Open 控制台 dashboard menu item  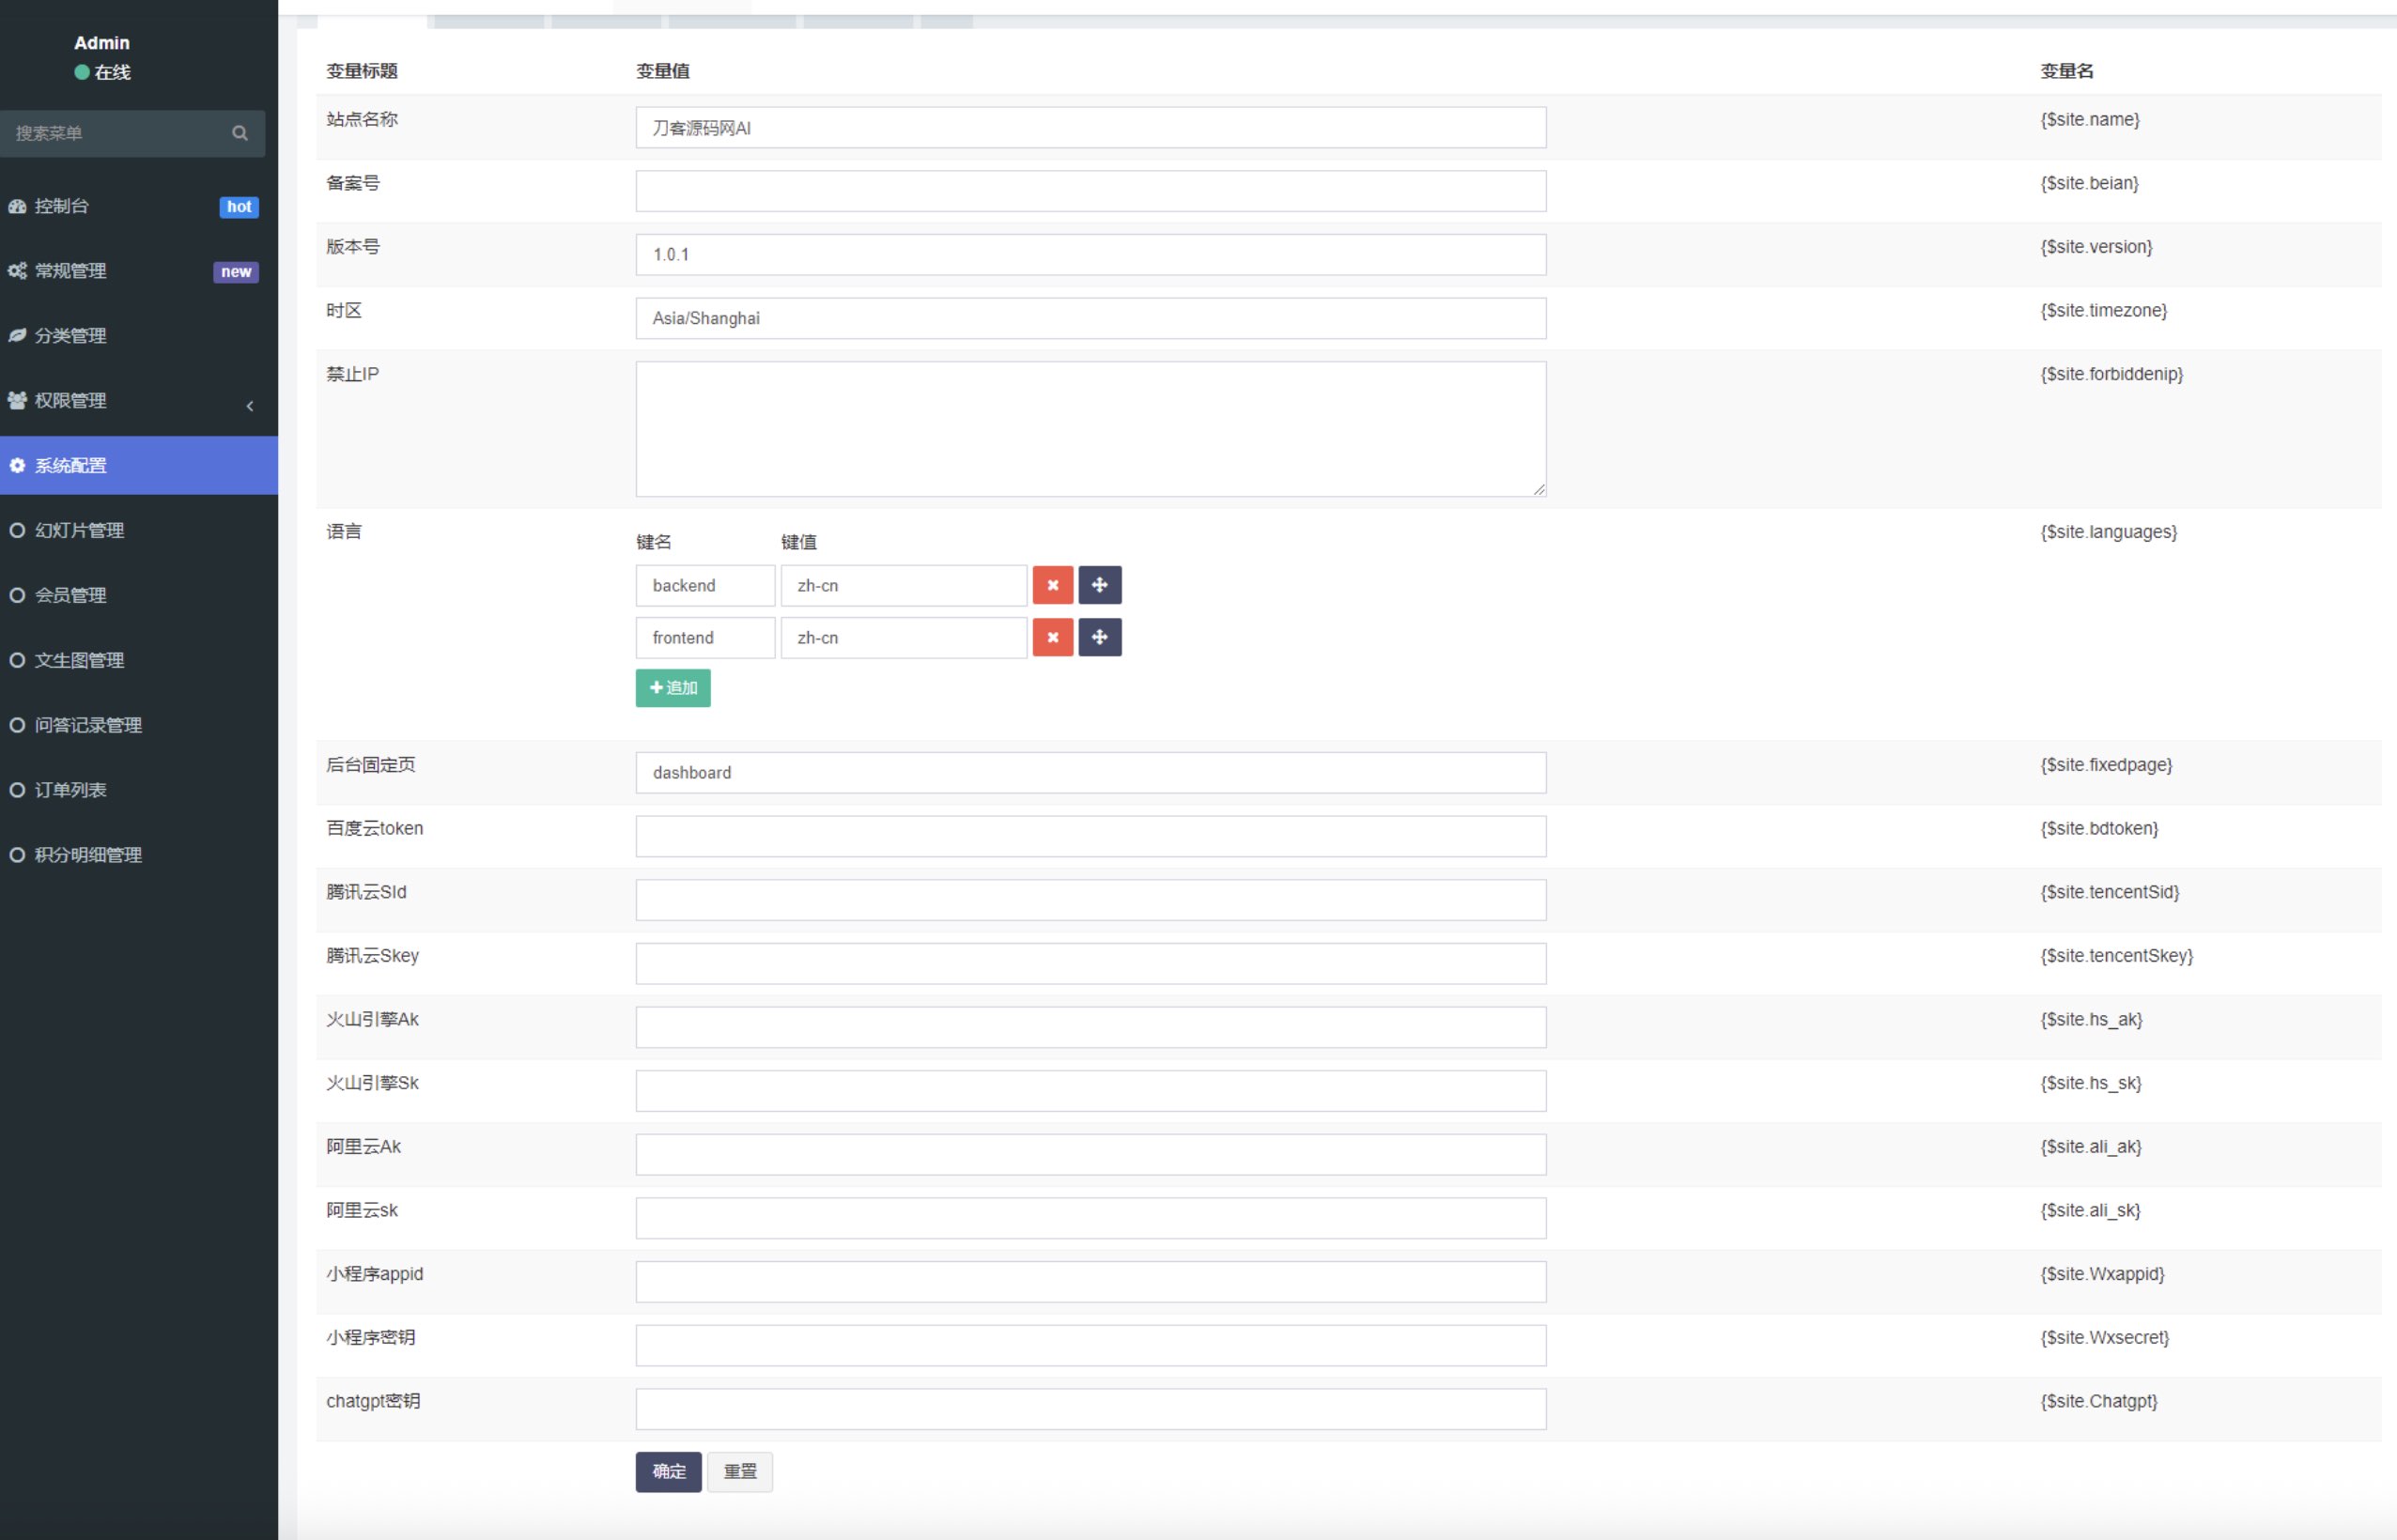coord(62,206)
